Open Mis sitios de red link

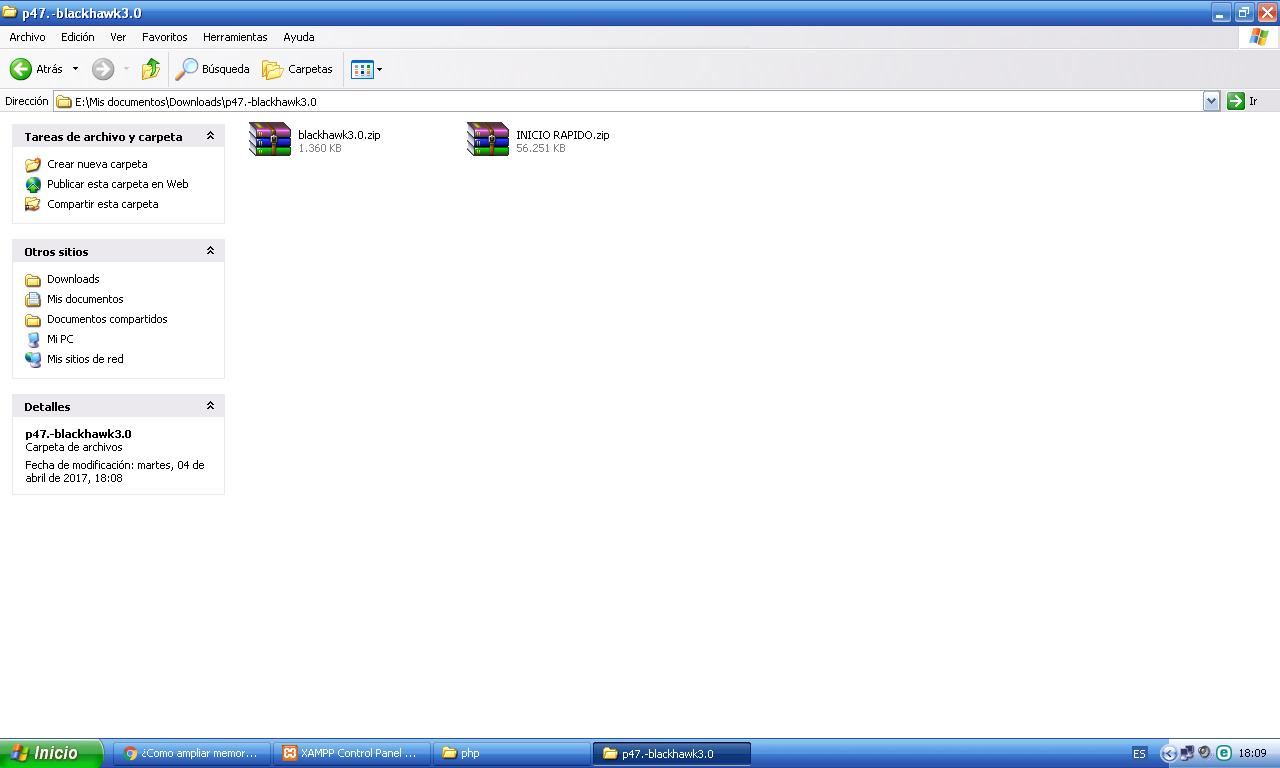[85, 359]
